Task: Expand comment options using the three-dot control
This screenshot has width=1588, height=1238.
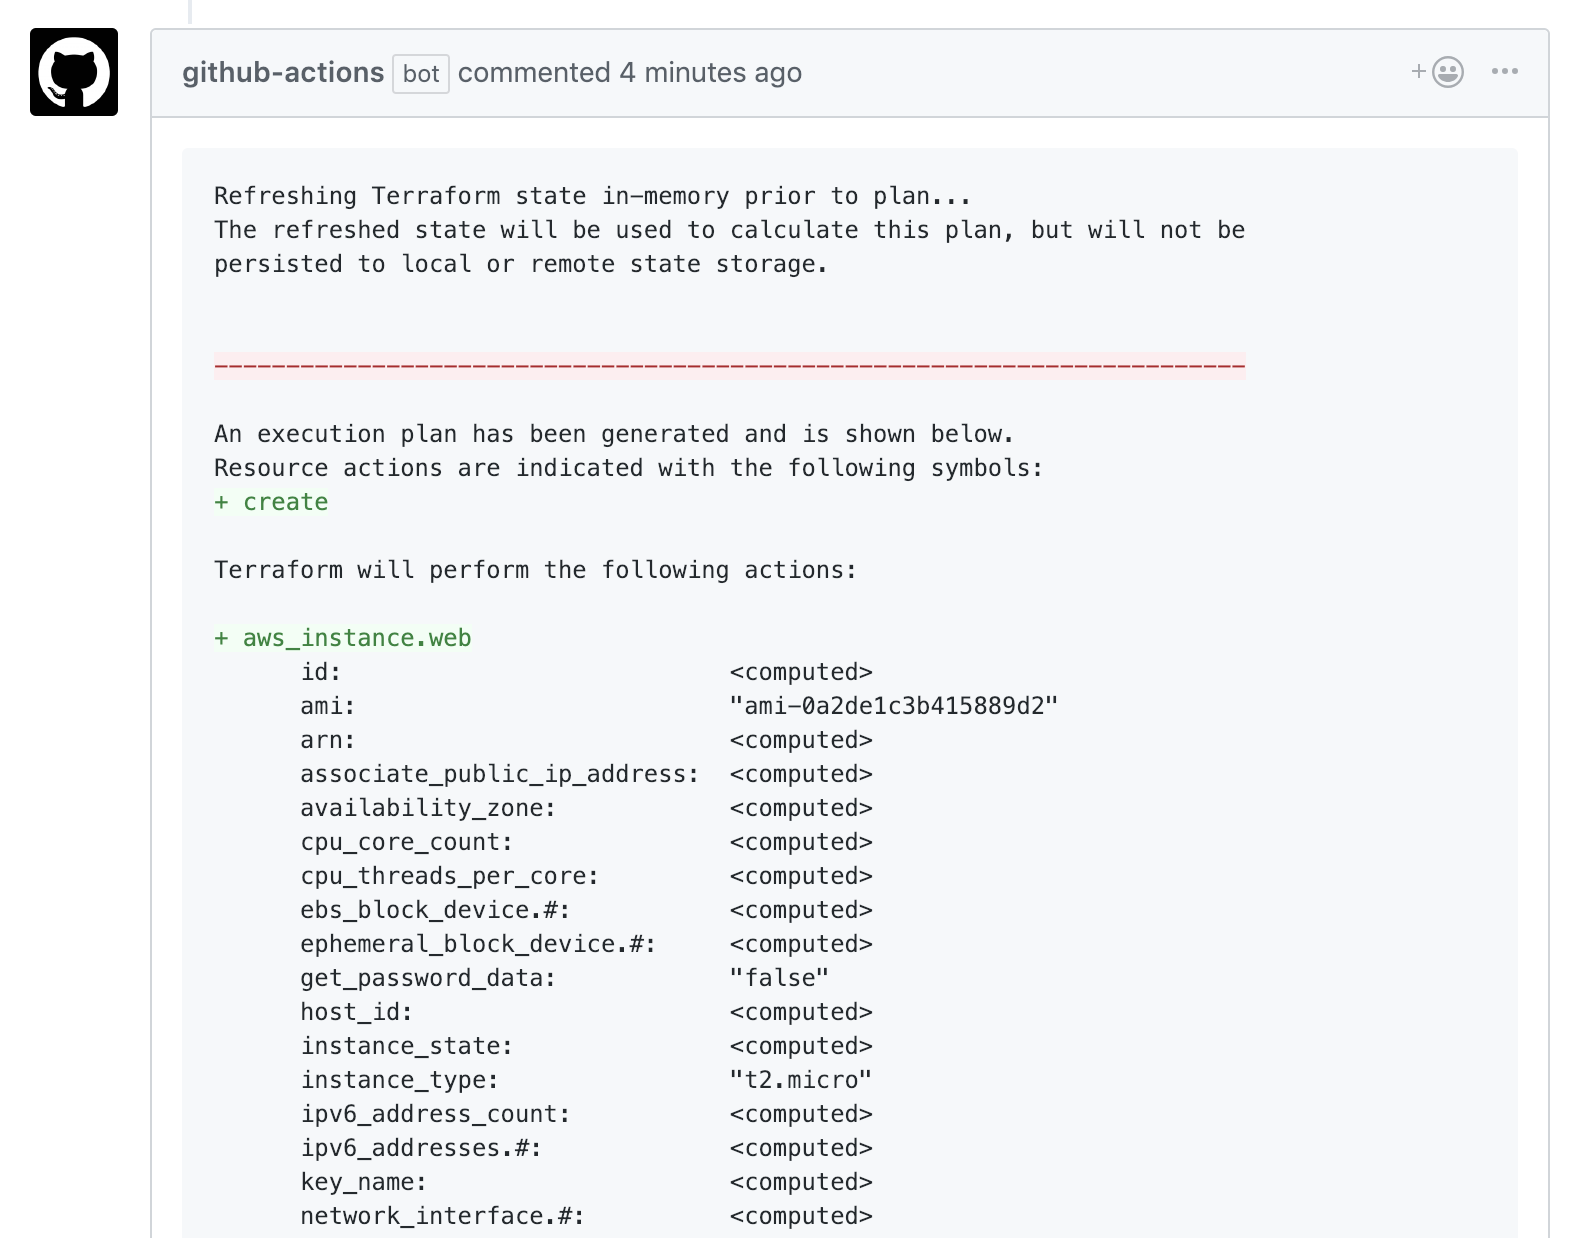Action: [1504, 71]
